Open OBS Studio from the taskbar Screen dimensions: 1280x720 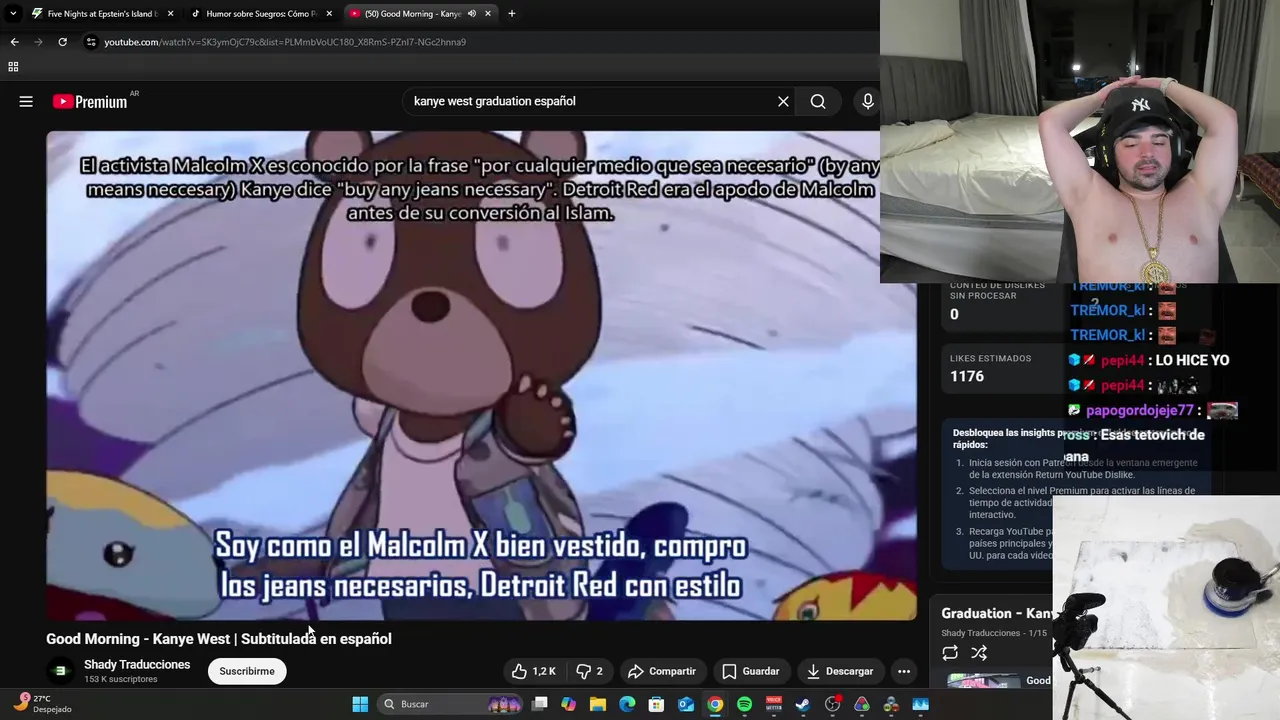click(x=832, y=704)
